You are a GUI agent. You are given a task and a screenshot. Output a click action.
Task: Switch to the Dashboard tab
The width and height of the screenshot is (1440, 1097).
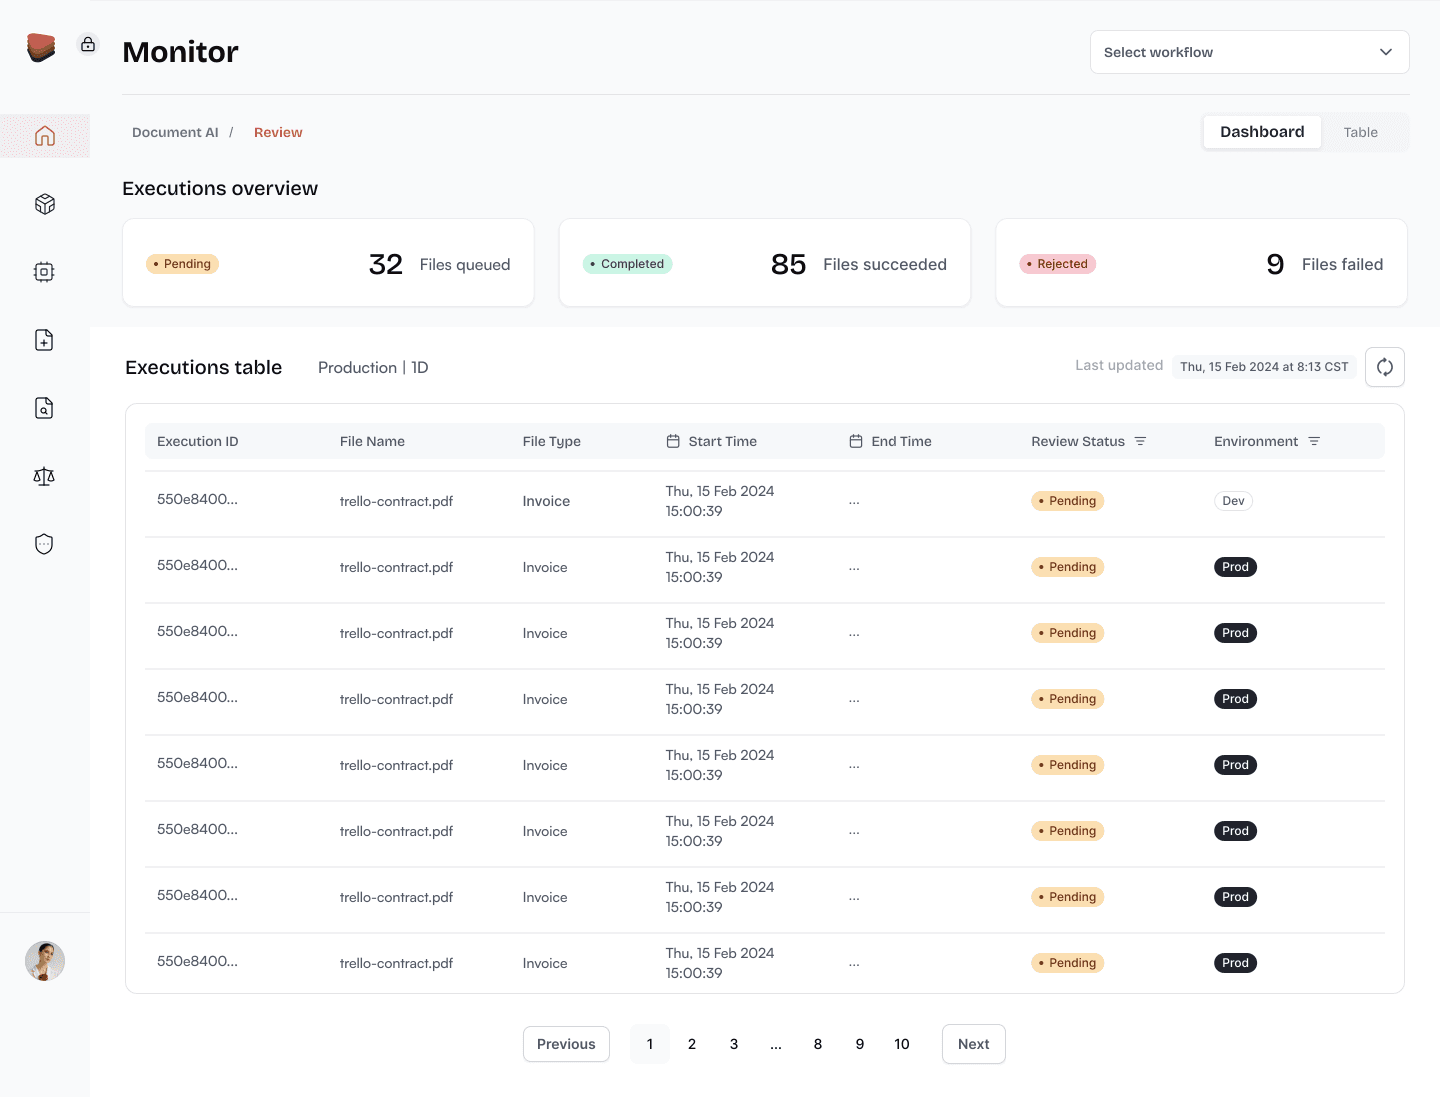(x=1262, y=132)
